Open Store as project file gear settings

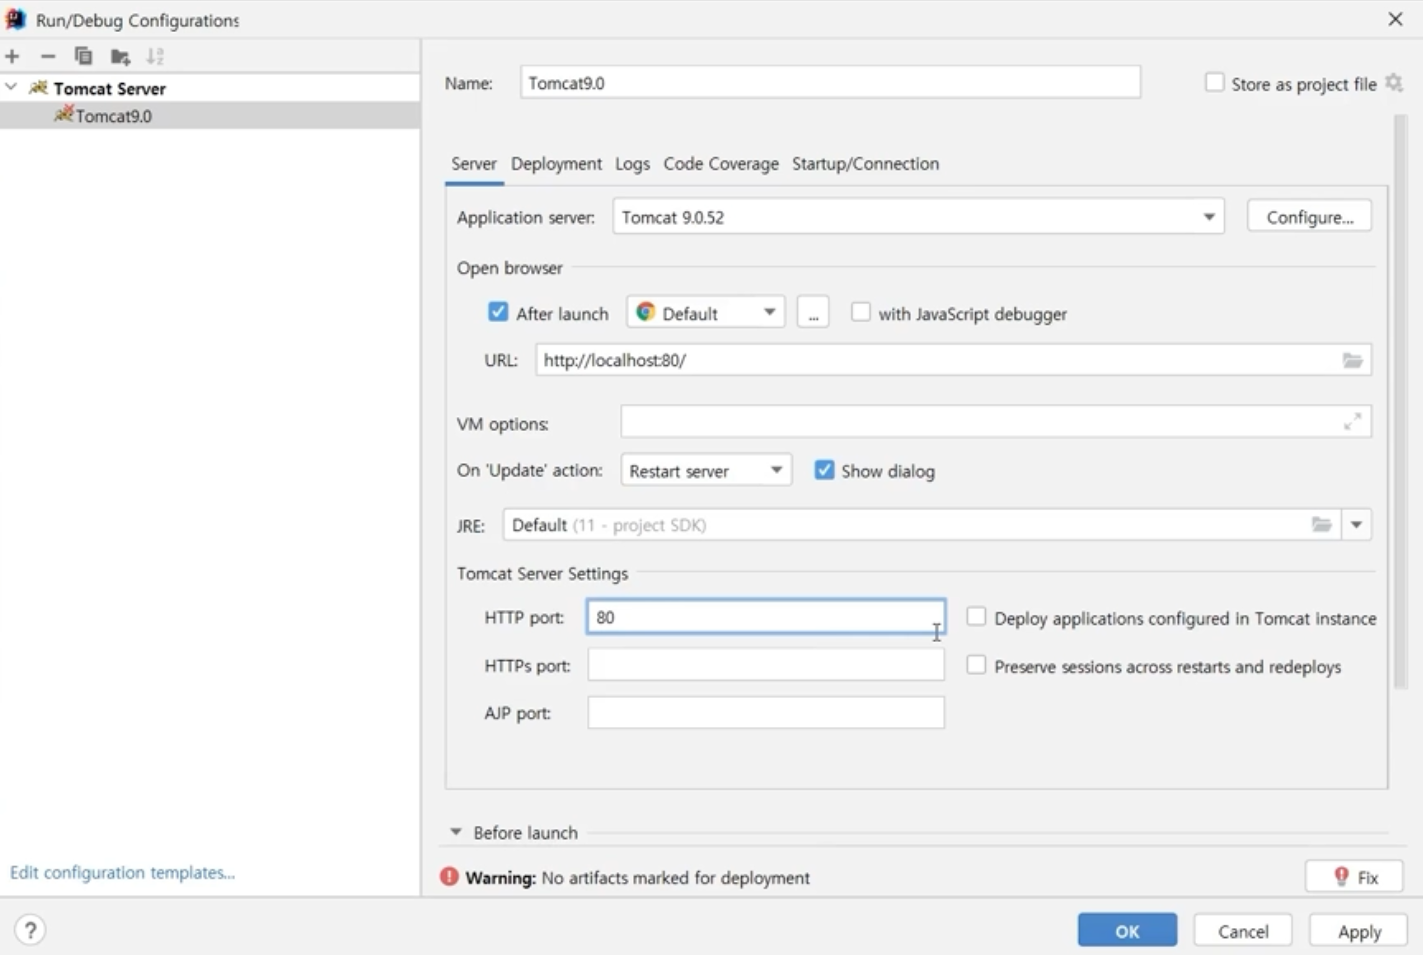(x=1395, y=83)
